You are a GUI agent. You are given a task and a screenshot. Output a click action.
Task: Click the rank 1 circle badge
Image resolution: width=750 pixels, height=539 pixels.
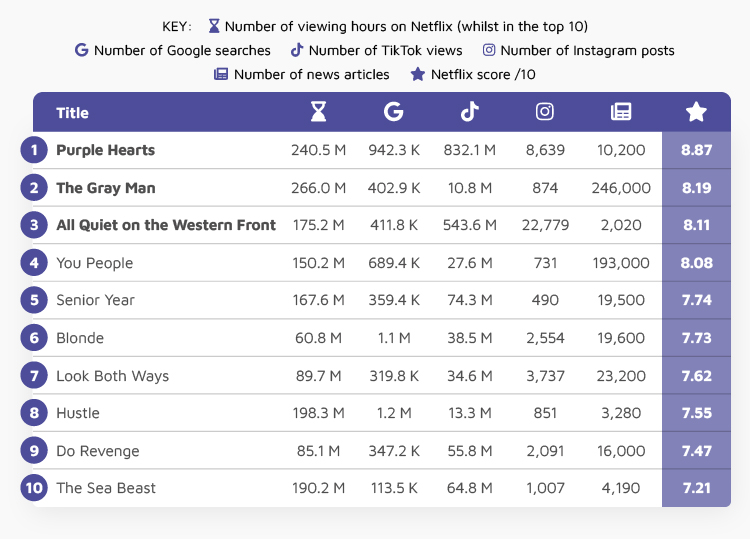(x=34, y=150)
